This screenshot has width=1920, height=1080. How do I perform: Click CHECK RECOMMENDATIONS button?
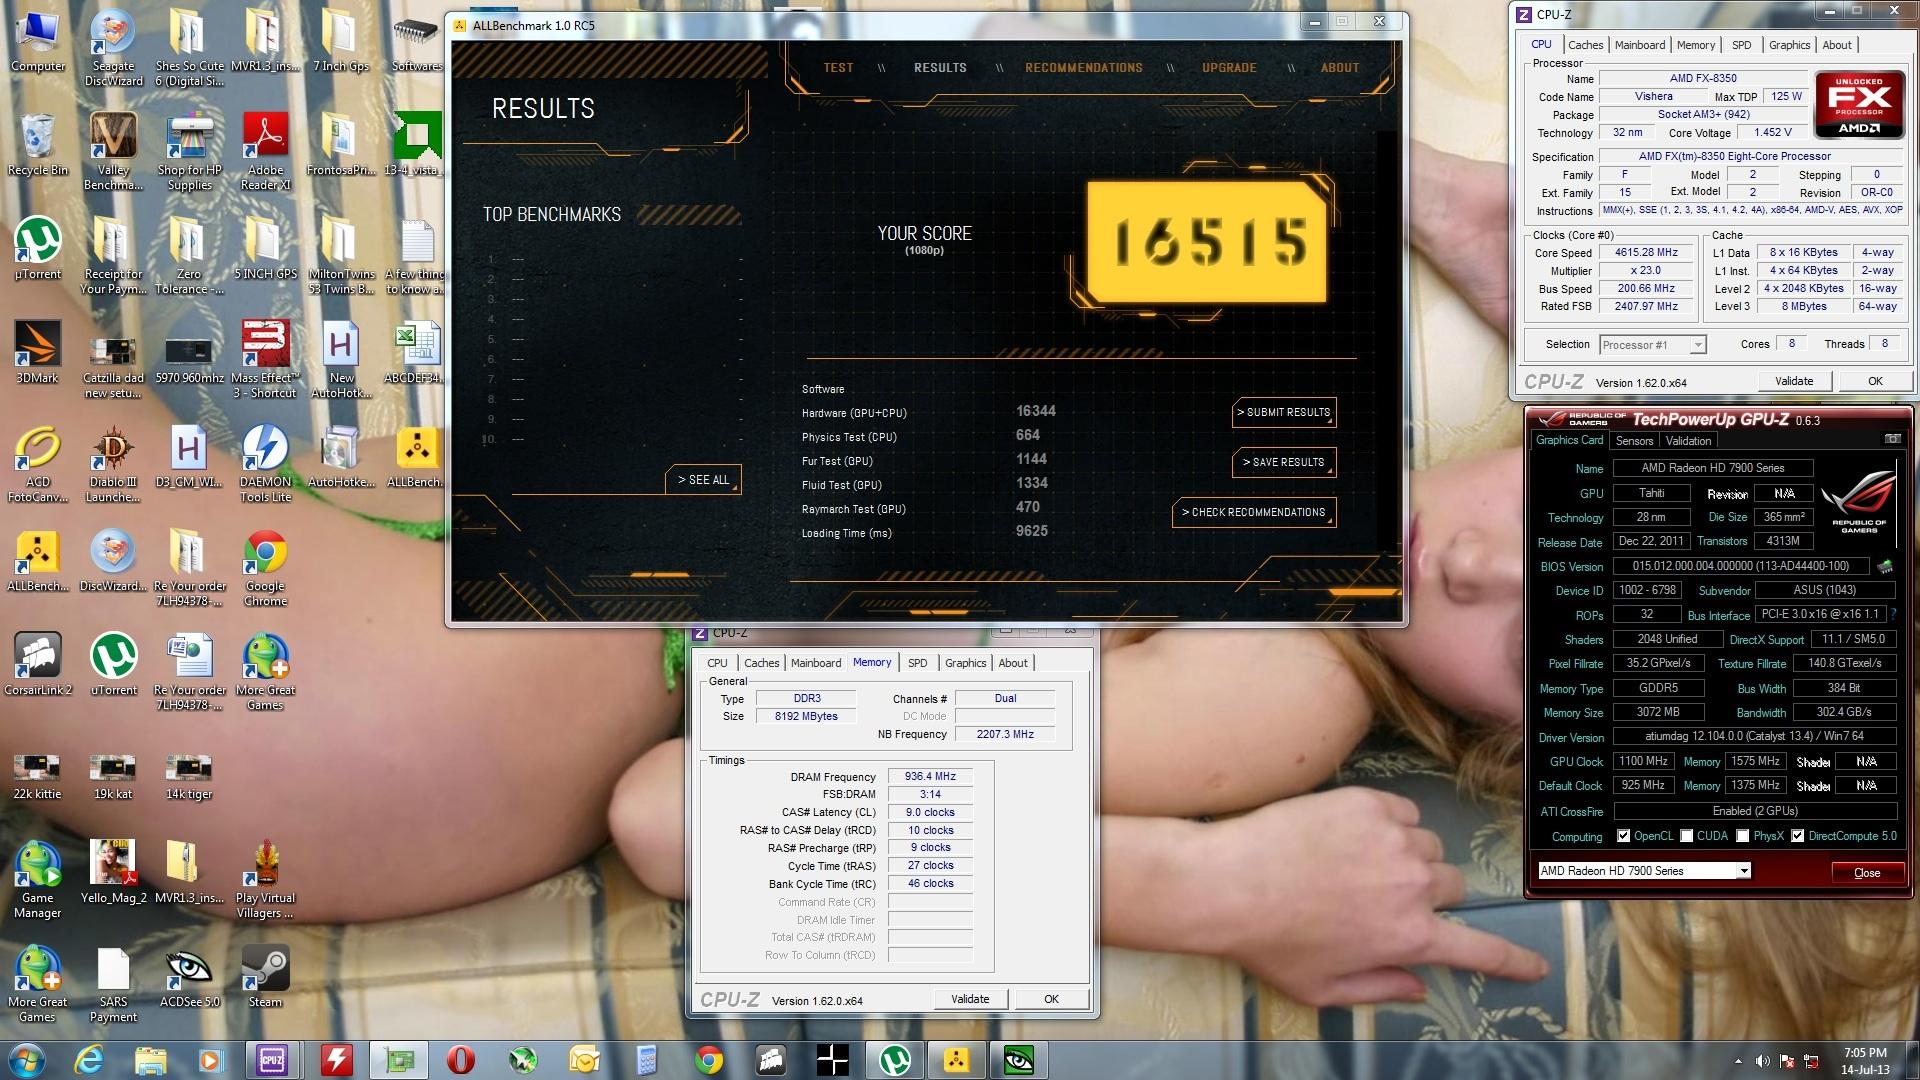(x=1253, y=512)
